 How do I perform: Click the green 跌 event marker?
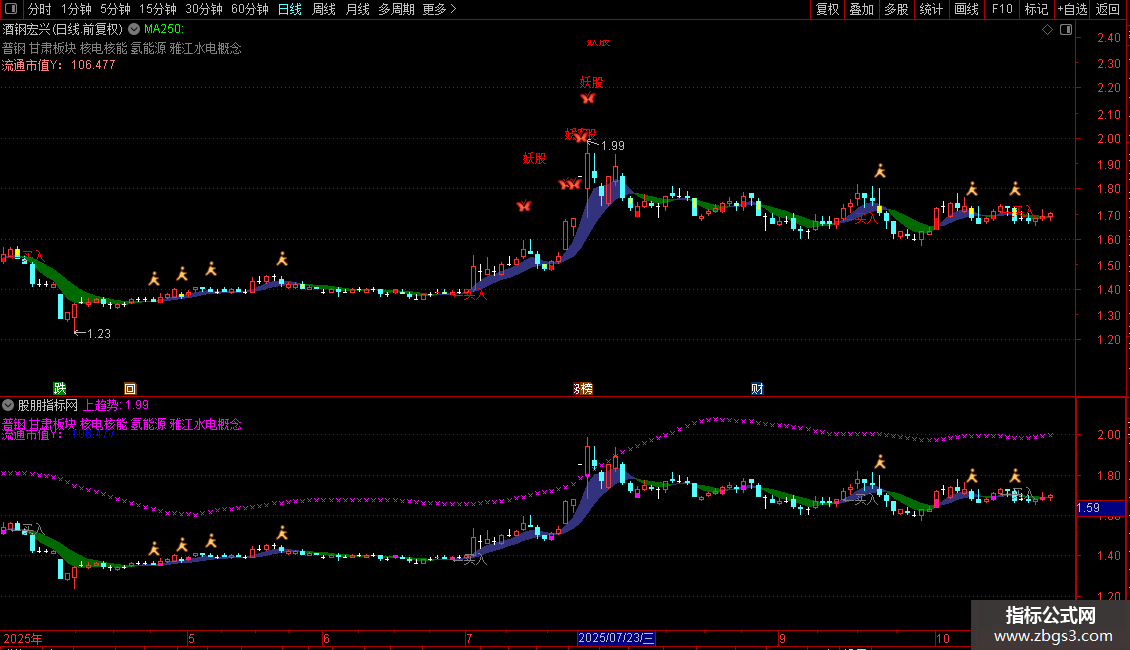tap(60, 388)
